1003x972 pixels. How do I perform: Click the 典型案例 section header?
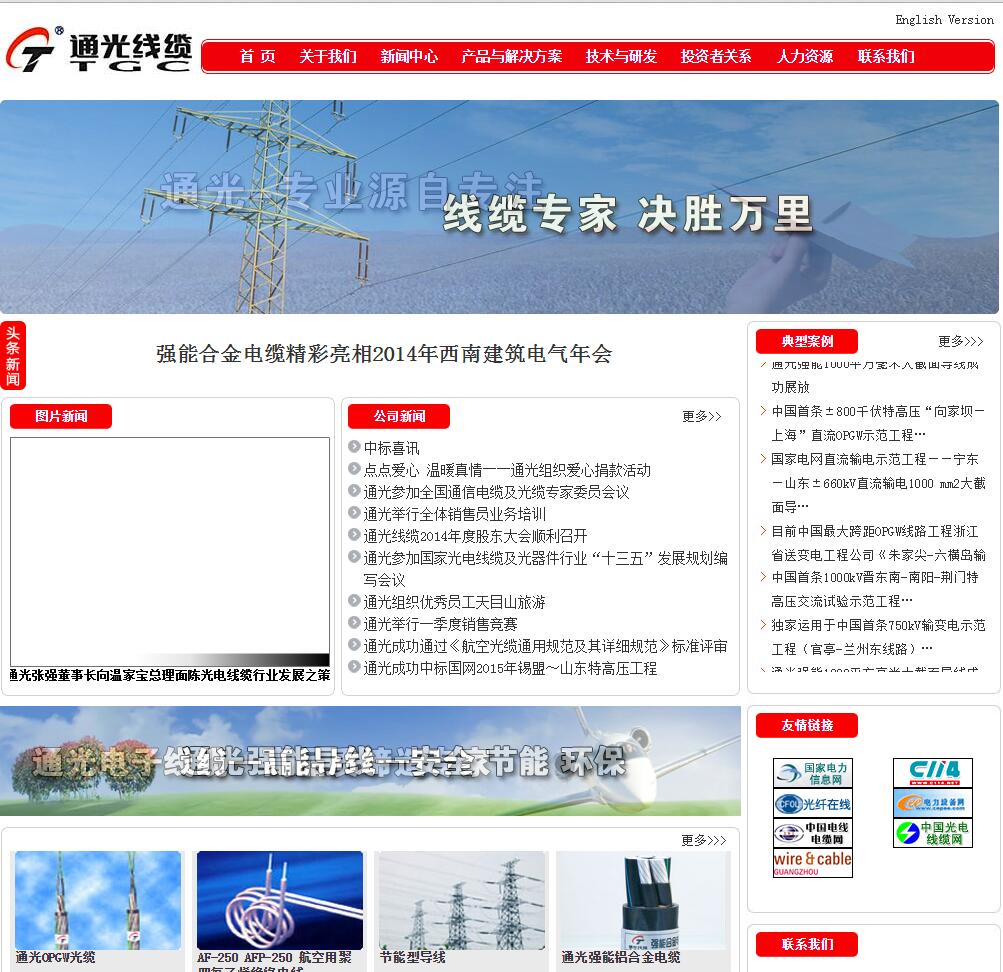tap(807, 341)
